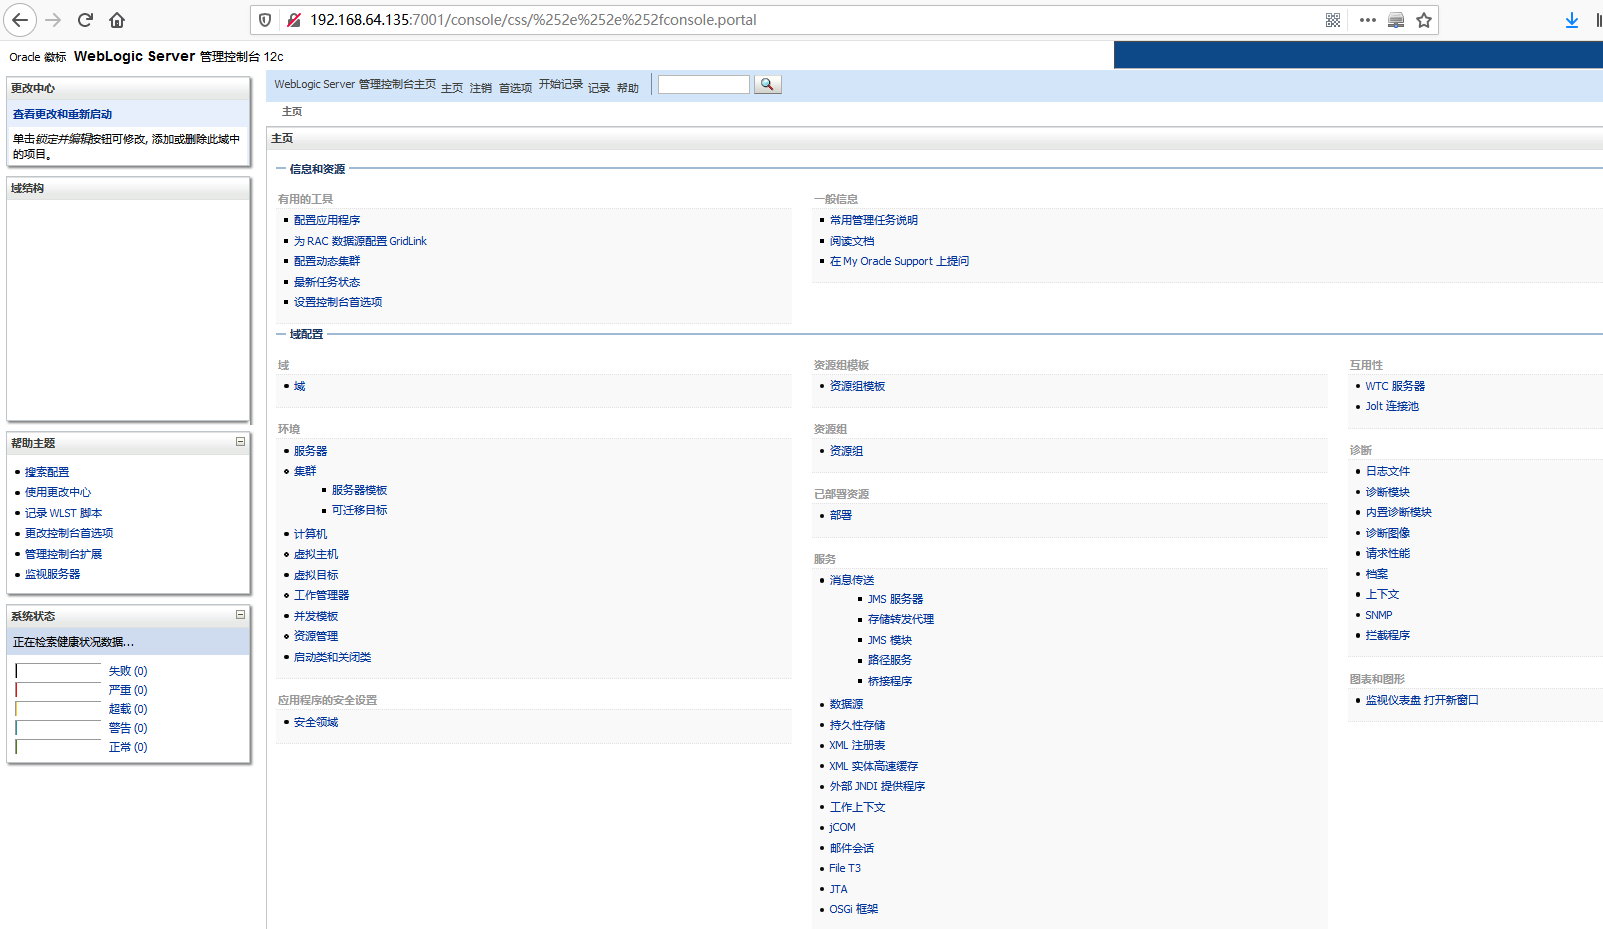Click 记录 WLST 脚本 help topic
Screen dimensions: 1603x929
click(x=63, y=513)
